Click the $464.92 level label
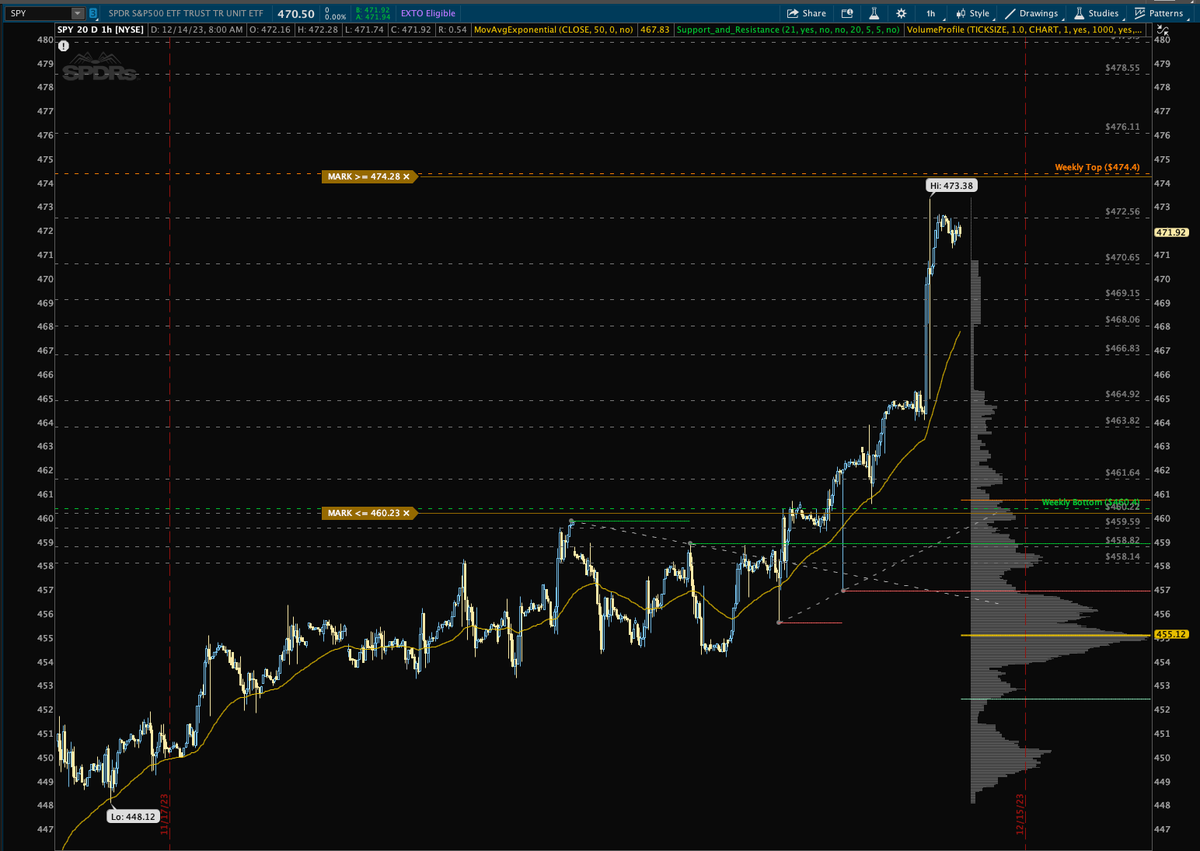 [x=1123, y=394]
